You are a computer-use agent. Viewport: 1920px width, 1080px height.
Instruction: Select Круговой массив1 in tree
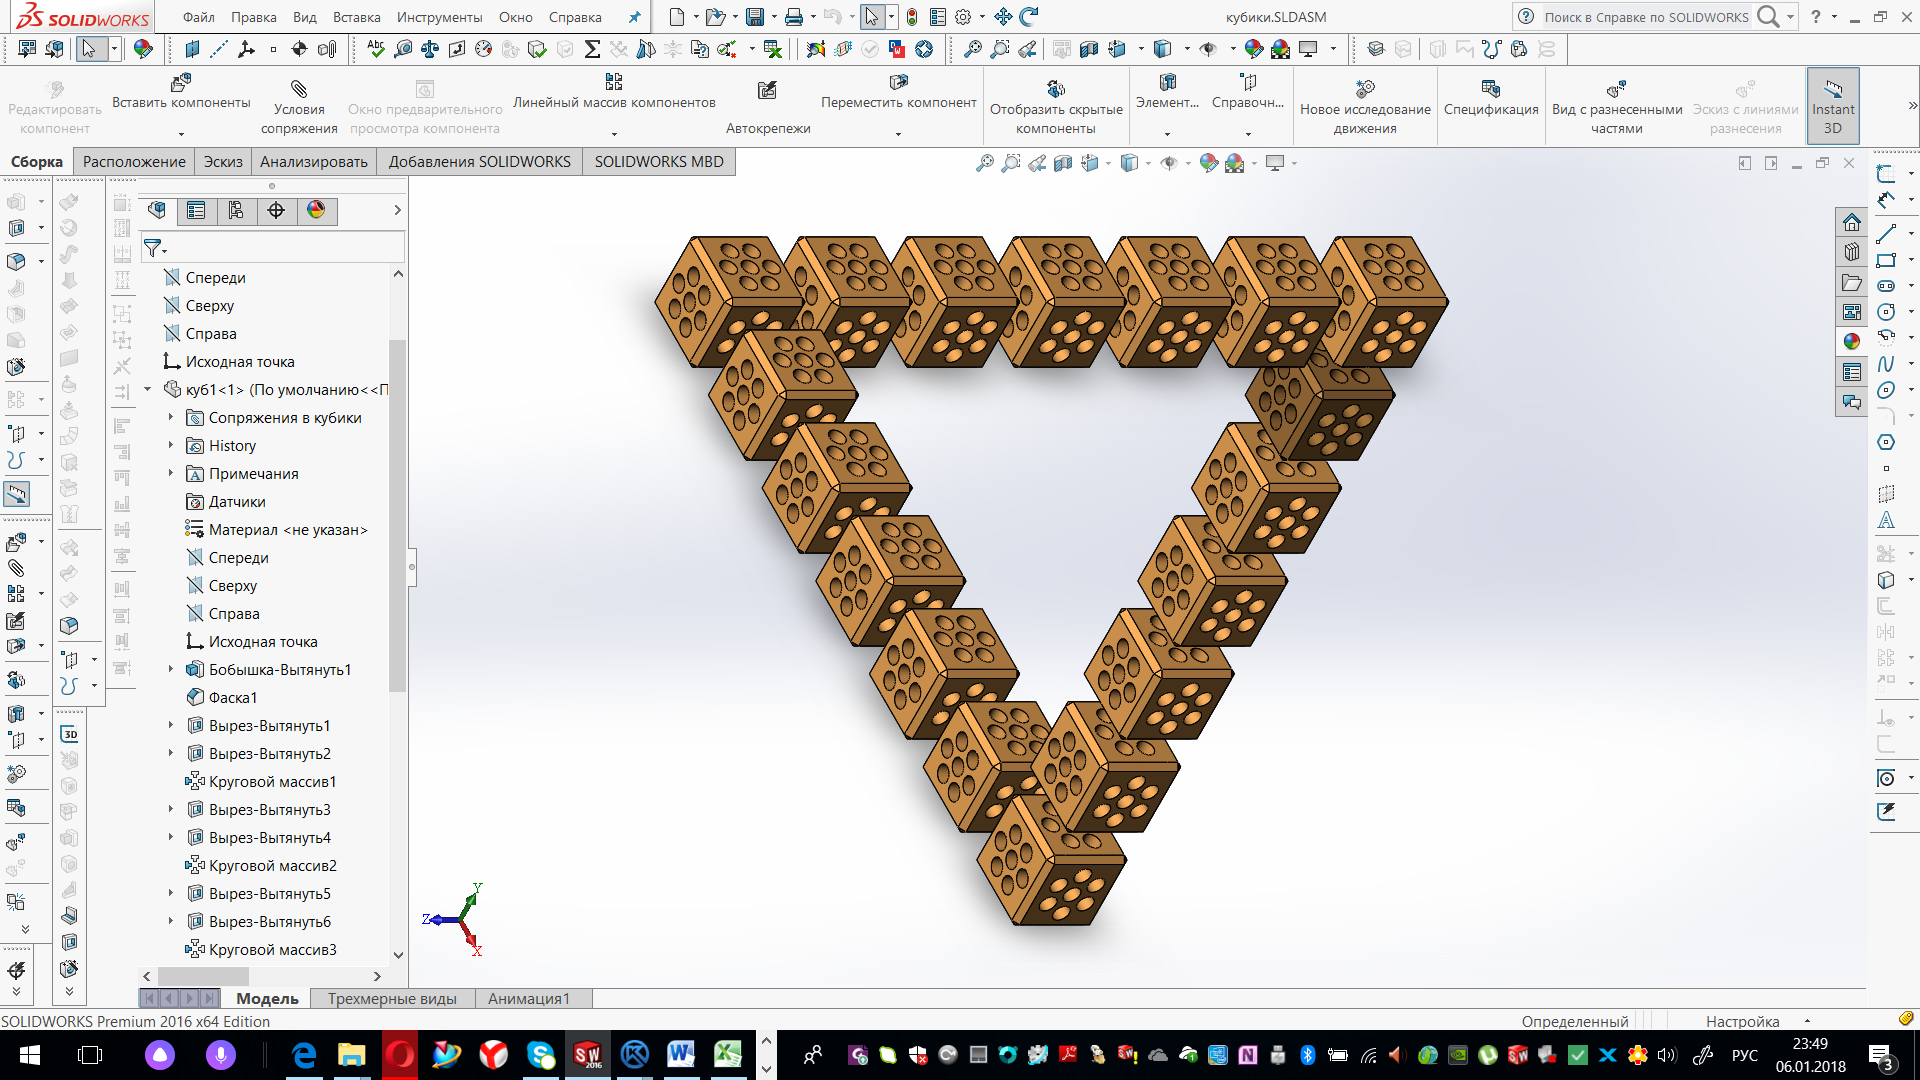[x=272, y=782]
